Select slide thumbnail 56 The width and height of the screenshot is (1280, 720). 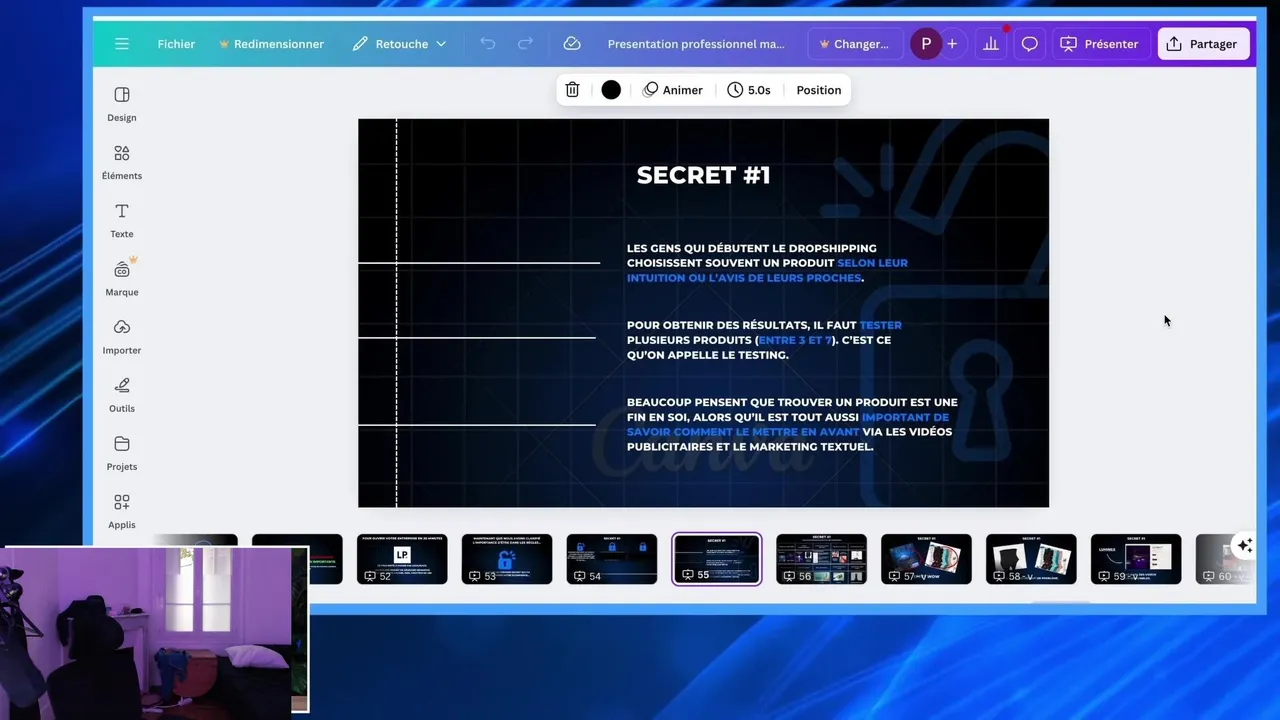(821, 559)
